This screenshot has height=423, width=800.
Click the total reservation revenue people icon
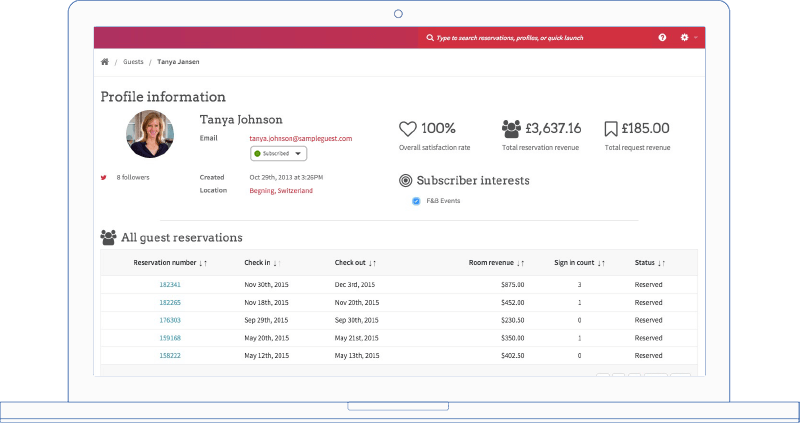tap(511, 129)
